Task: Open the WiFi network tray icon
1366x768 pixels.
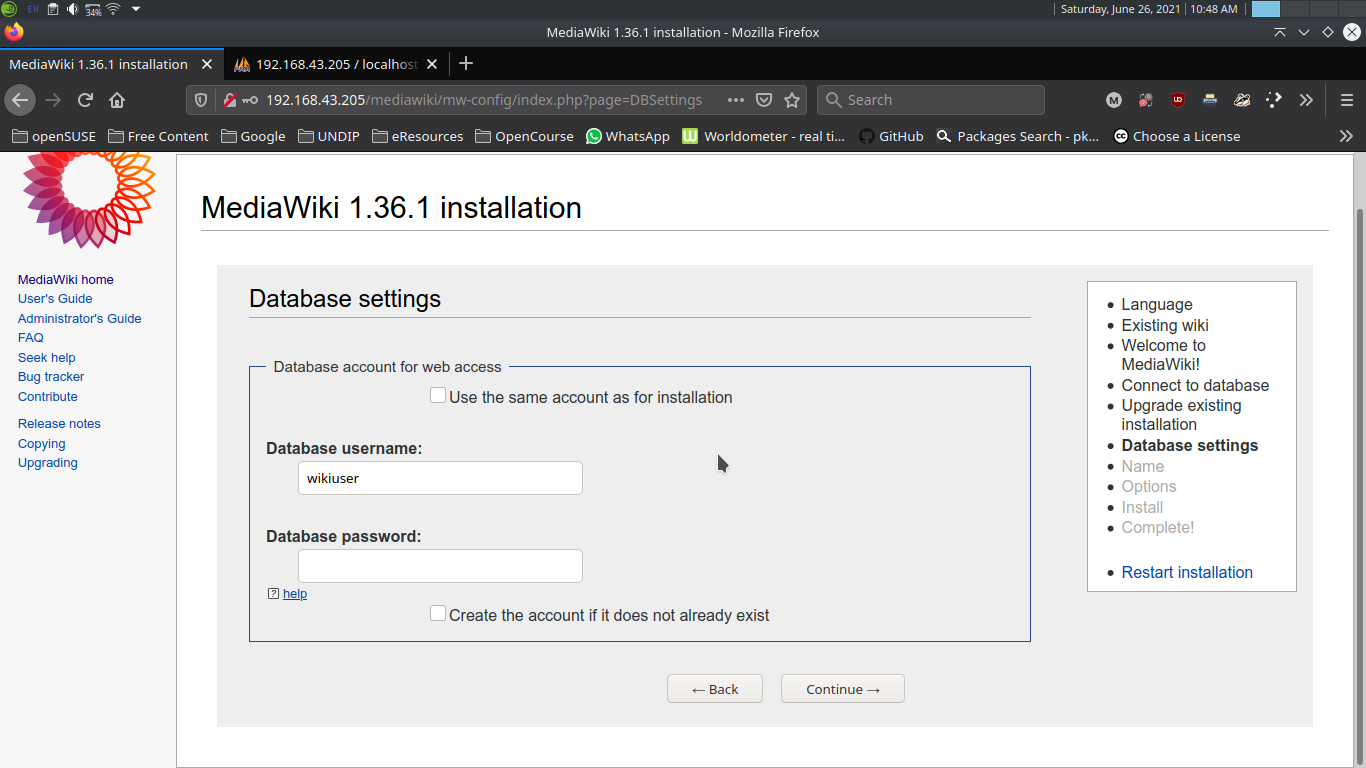Action: point(113,9)
